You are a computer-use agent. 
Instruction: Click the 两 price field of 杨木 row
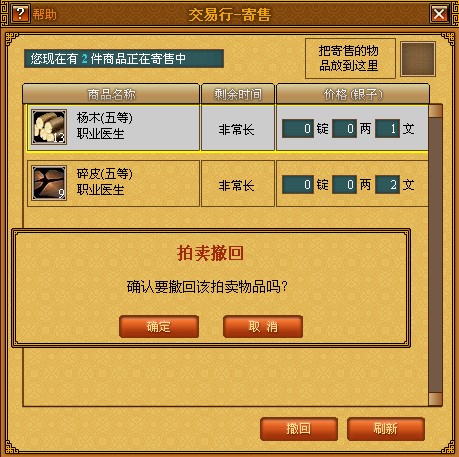(x=345, y=129)
